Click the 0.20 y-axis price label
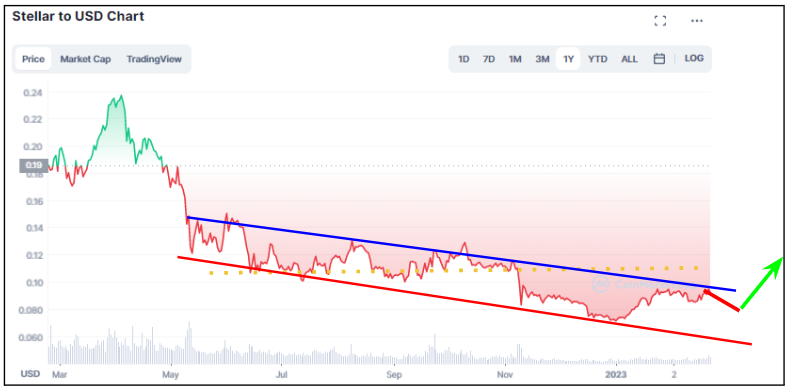This screenshot has height=391, width=785. pos(33,146)
